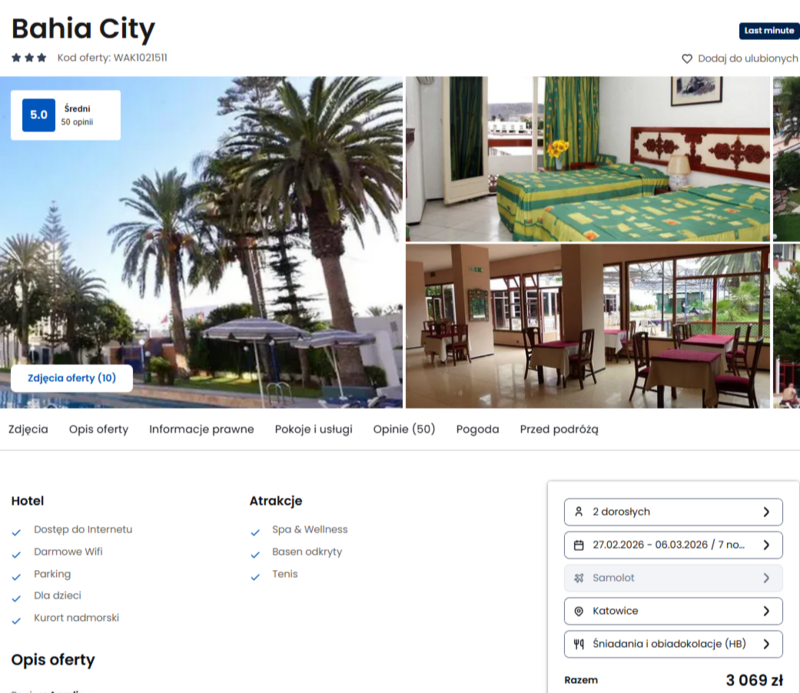Open the Pokoje i usługi tab

point(313,429)
